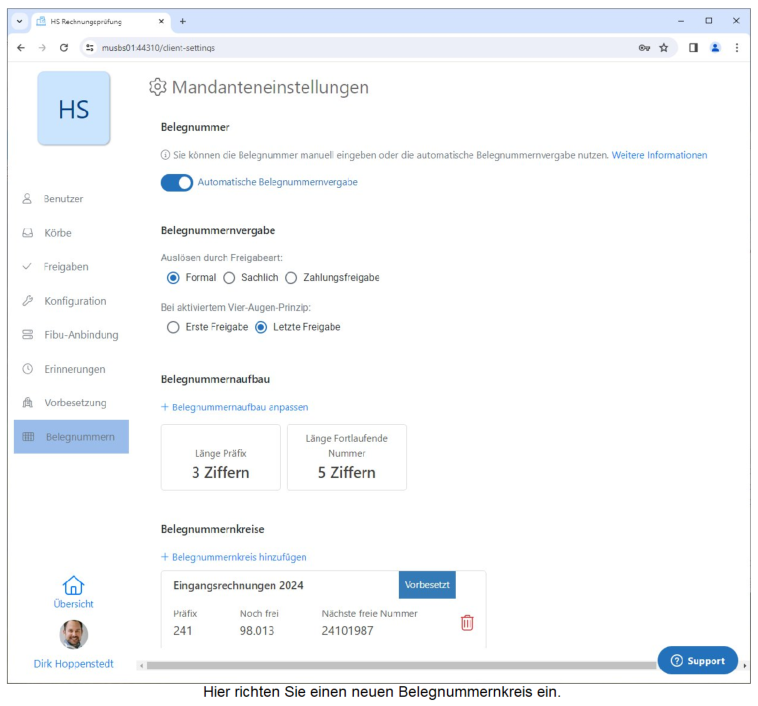Open the browser side panel icon
Image resolution: width=758 pixels, height=706 pixels.
(693, 47)
